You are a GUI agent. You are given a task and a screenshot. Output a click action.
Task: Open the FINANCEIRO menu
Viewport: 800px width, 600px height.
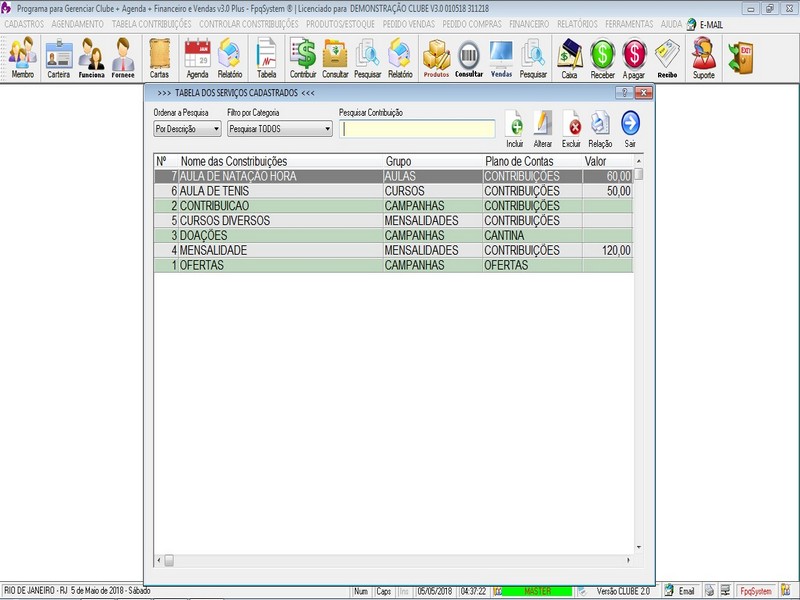[529, 24]
